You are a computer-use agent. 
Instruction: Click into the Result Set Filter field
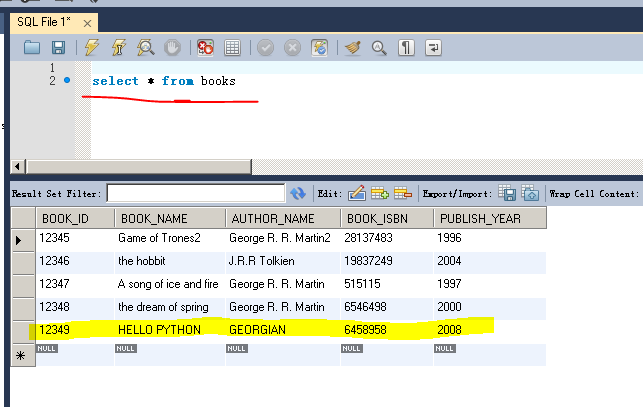196,193
